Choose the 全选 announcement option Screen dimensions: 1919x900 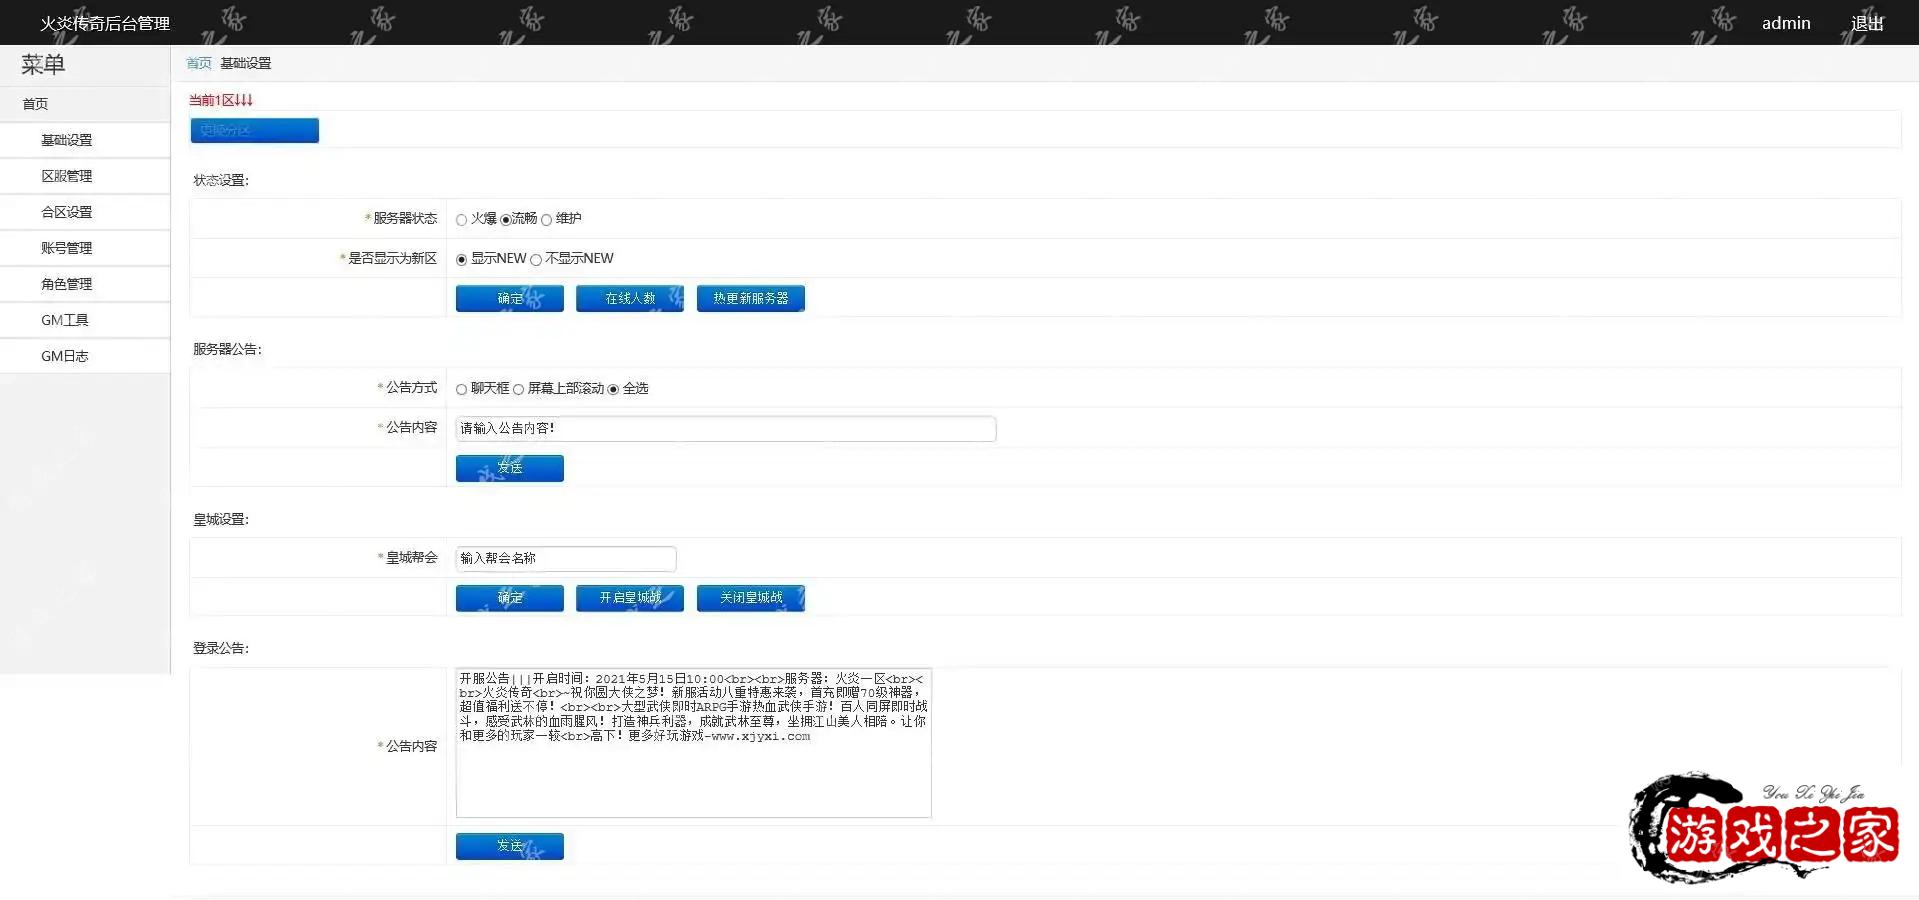[x=614, y=389]
